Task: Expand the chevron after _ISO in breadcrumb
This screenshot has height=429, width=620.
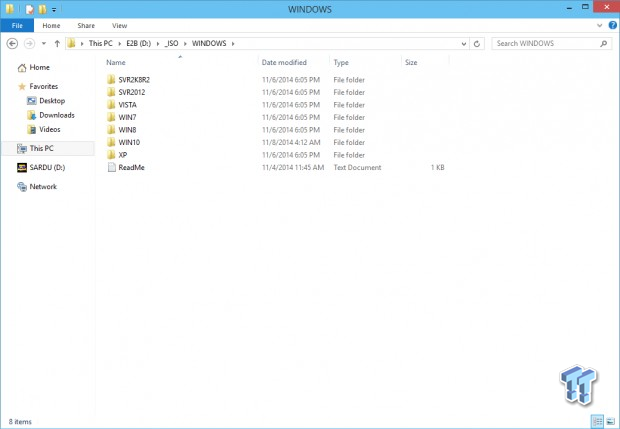Action: tap(185, 44)
